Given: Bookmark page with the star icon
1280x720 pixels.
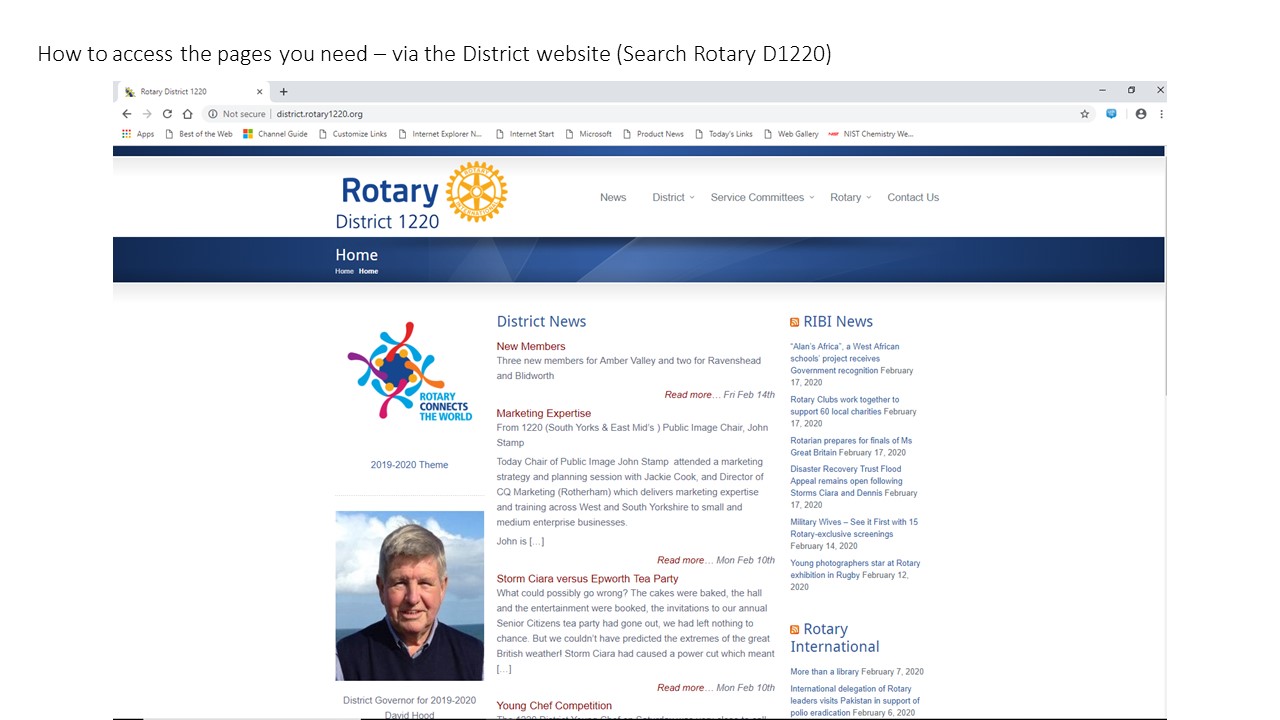Looking at the screenshot, I should pos(1084,114).
